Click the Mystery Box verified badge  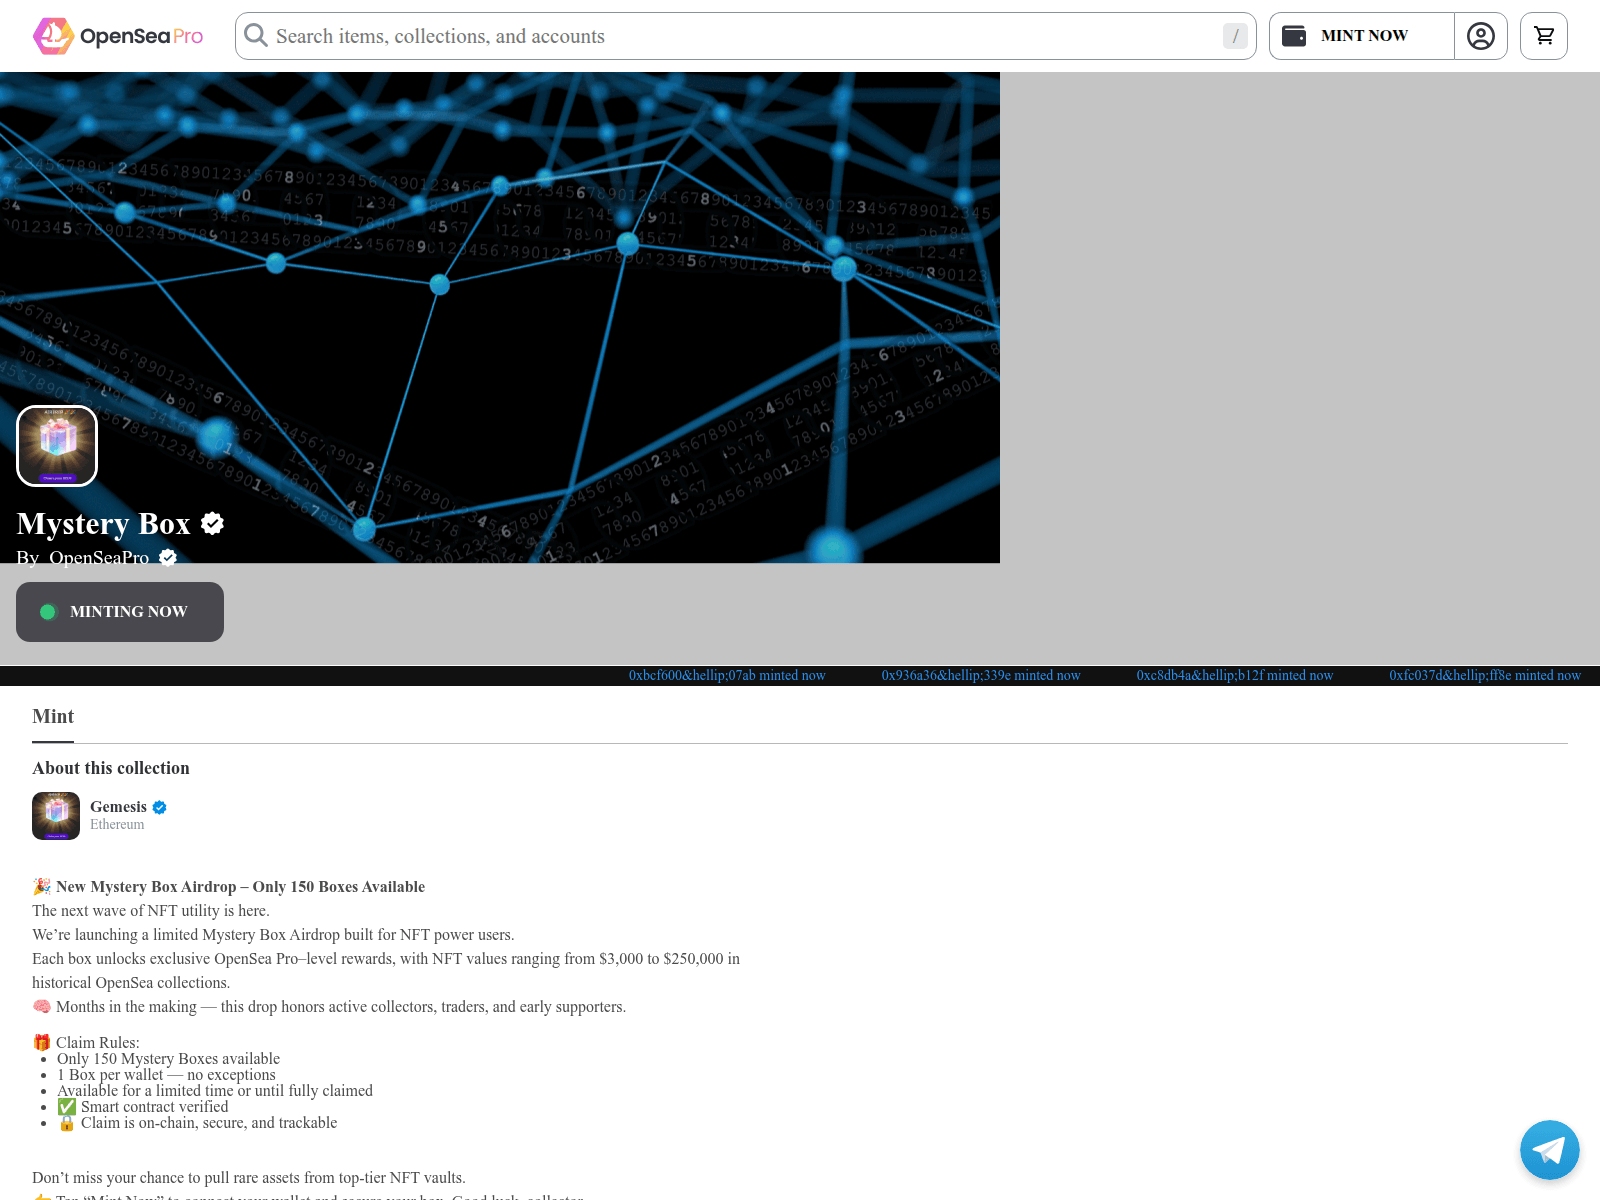click(212, 523)
